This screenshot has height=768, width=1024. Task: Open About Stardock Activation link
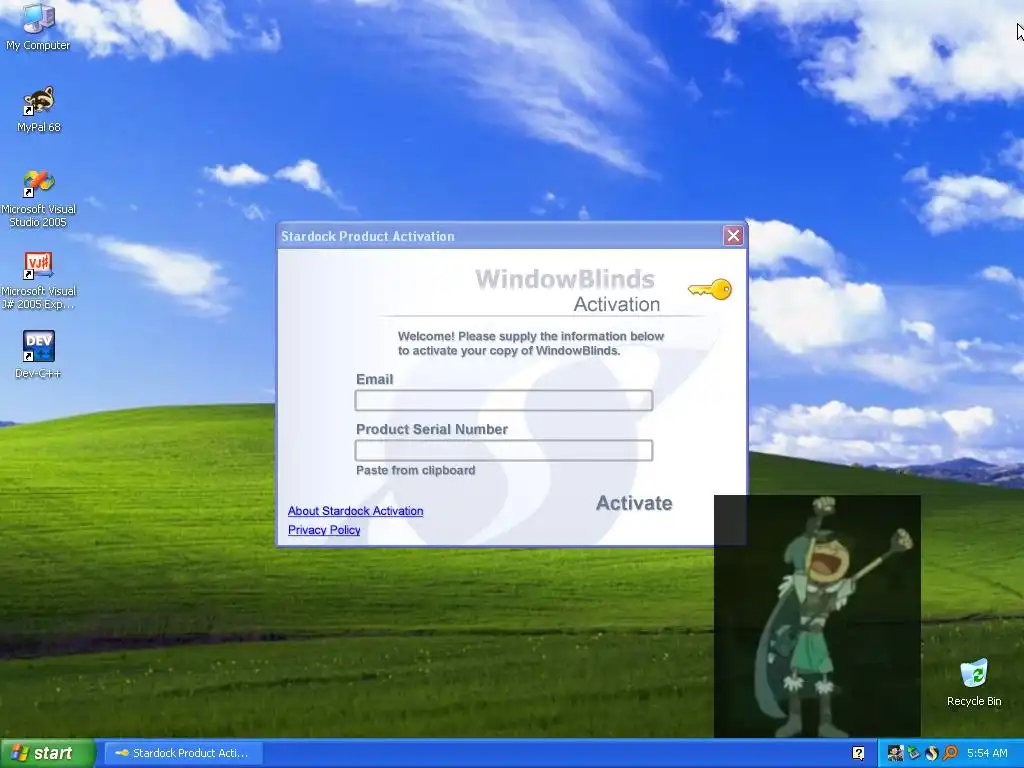click(x=355, y=511)
